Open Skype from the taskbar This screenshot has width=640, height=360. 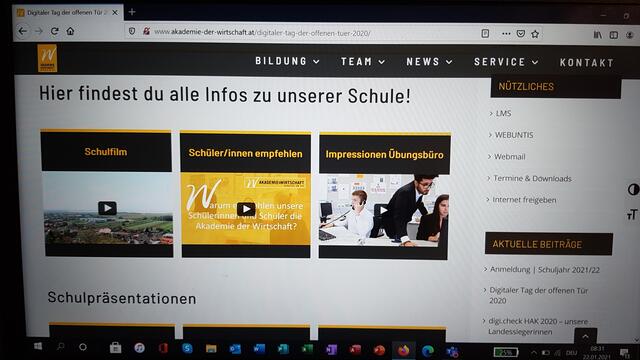(187, 348)
